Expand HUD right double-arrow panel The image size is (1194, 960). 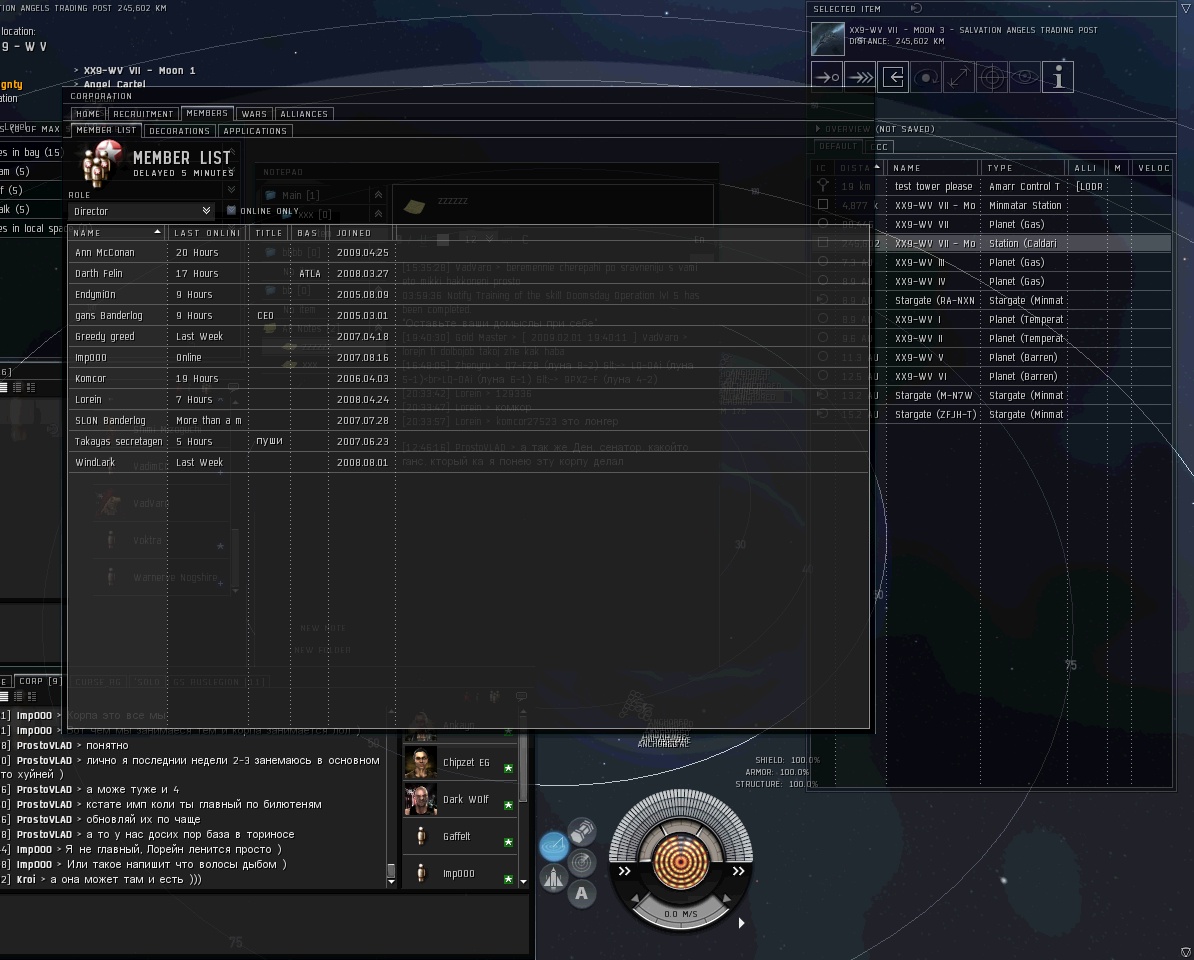738,871
